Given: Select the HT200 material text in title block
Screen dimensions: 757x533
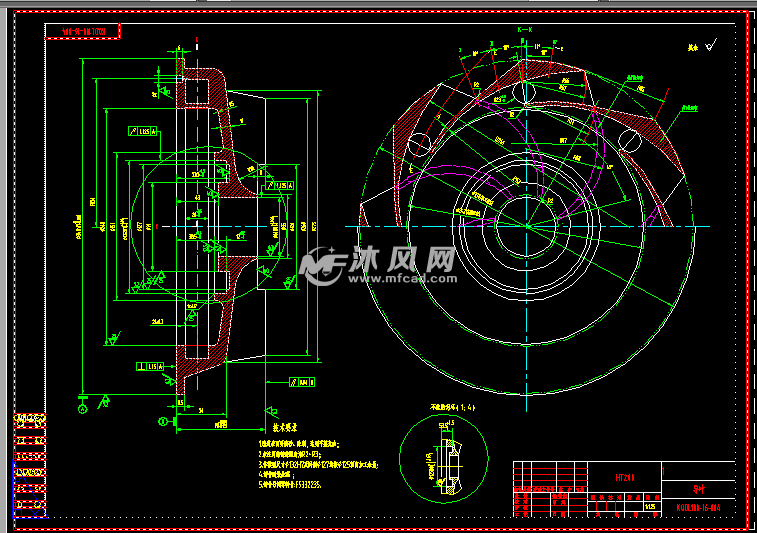Looking at the screenshot, I should tap(625, 477).
